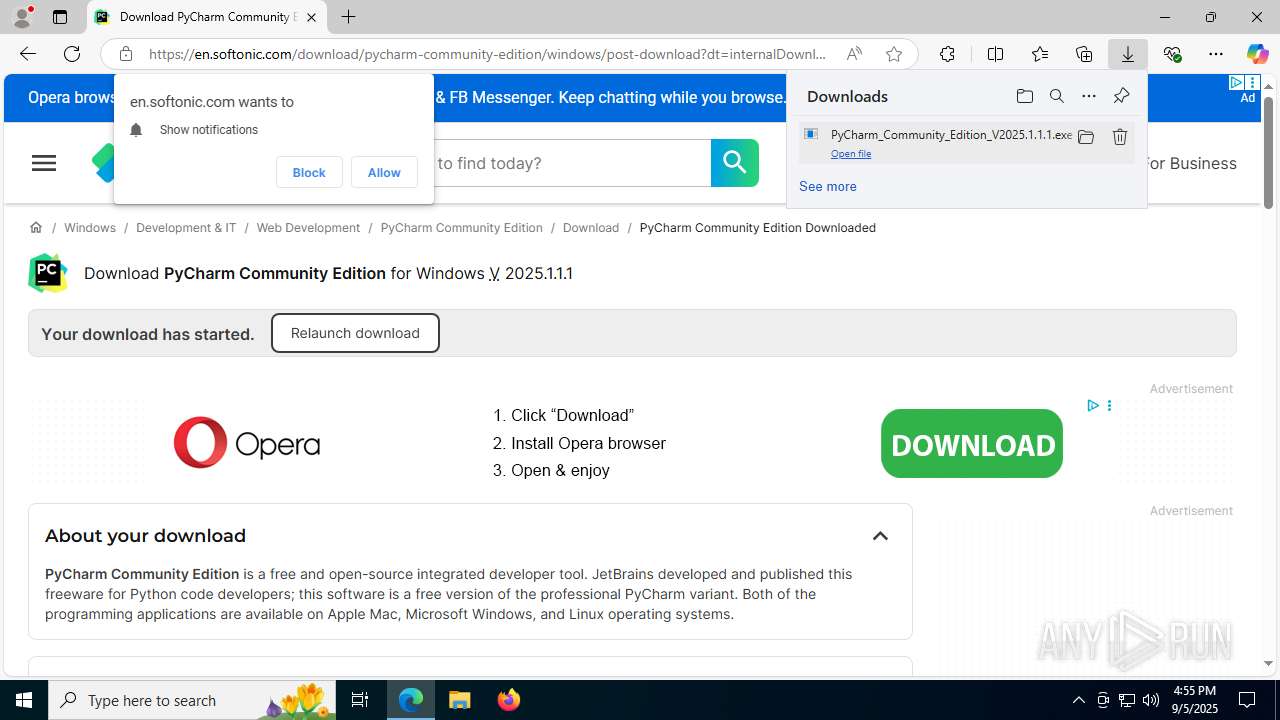Click the Softonic search input field

point(572,163)
